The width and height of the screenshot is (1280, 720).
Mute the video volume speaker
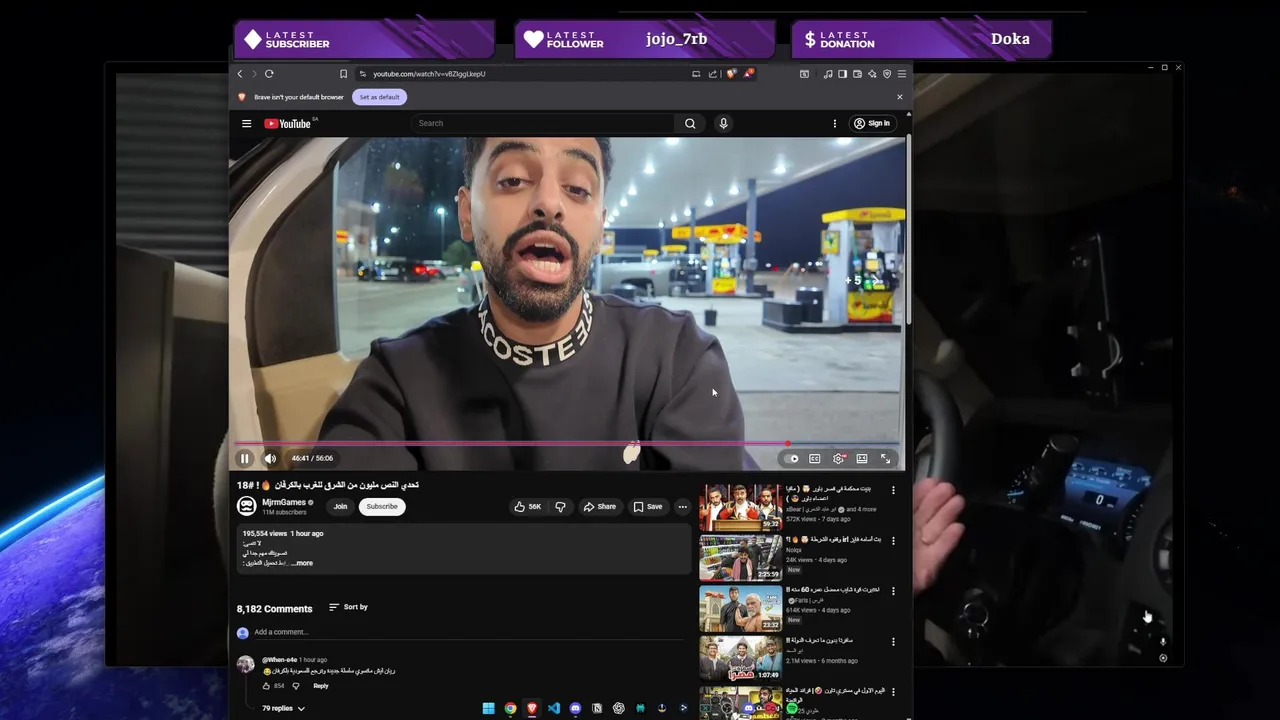tap(270, 459)
